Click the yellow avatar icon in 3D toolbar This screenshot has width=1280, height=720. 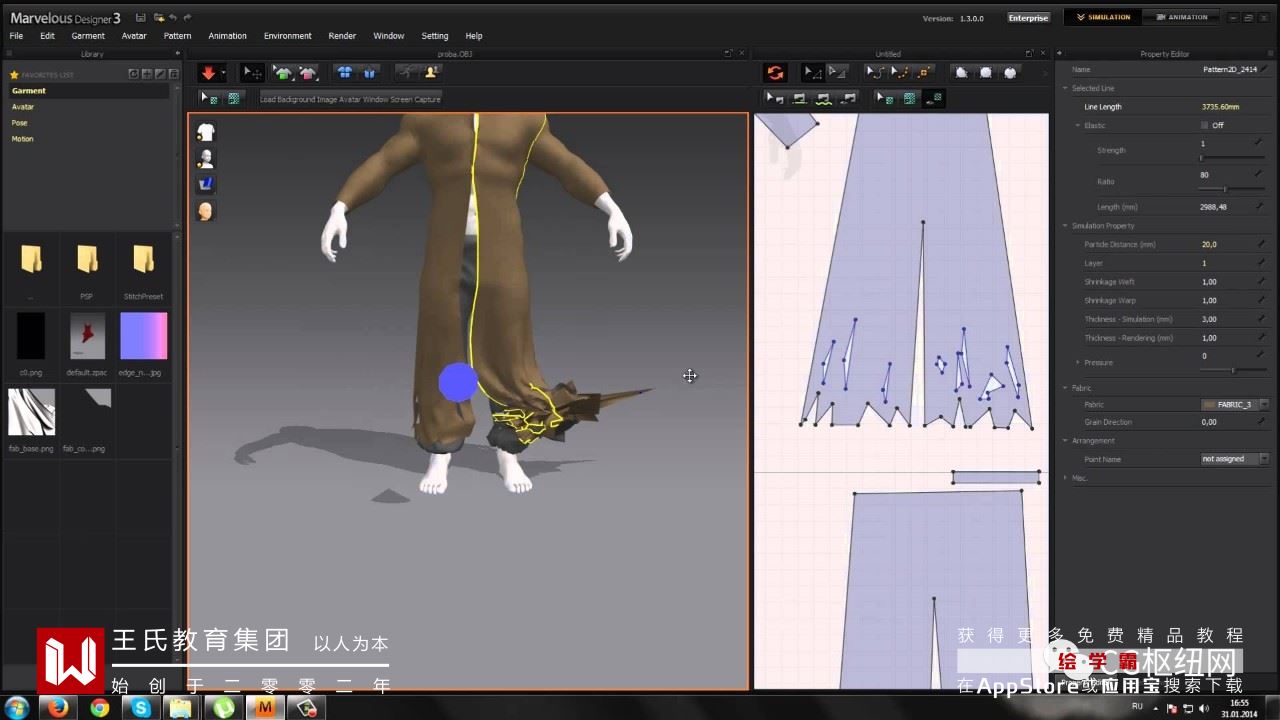[431, 72]
